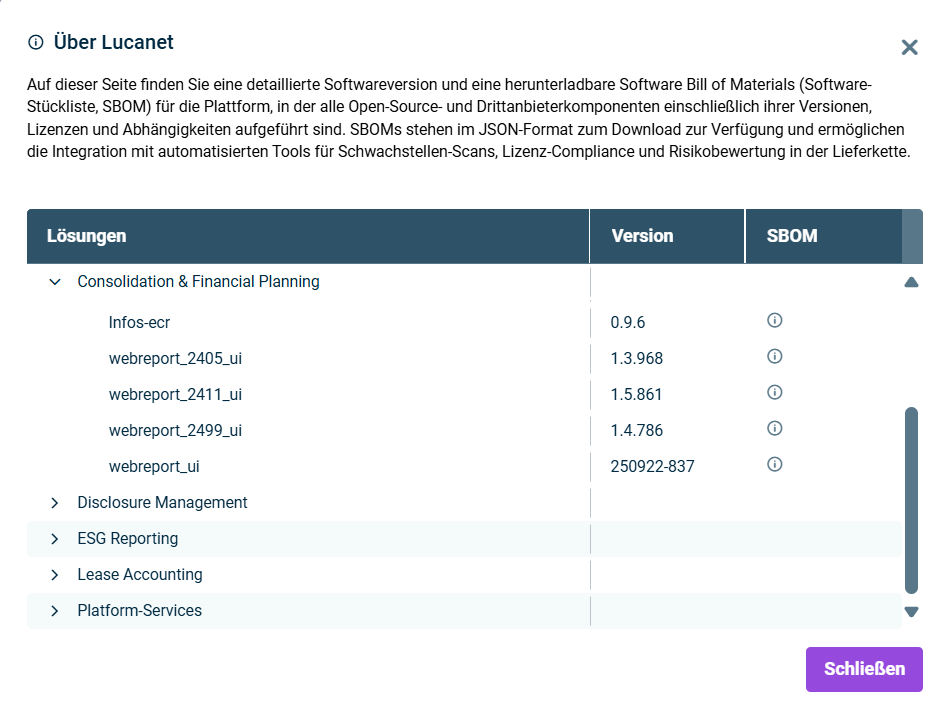948x714 pixels.
Task: Open SBOM info for webreport_2405_ui
Action: [774, 357]
